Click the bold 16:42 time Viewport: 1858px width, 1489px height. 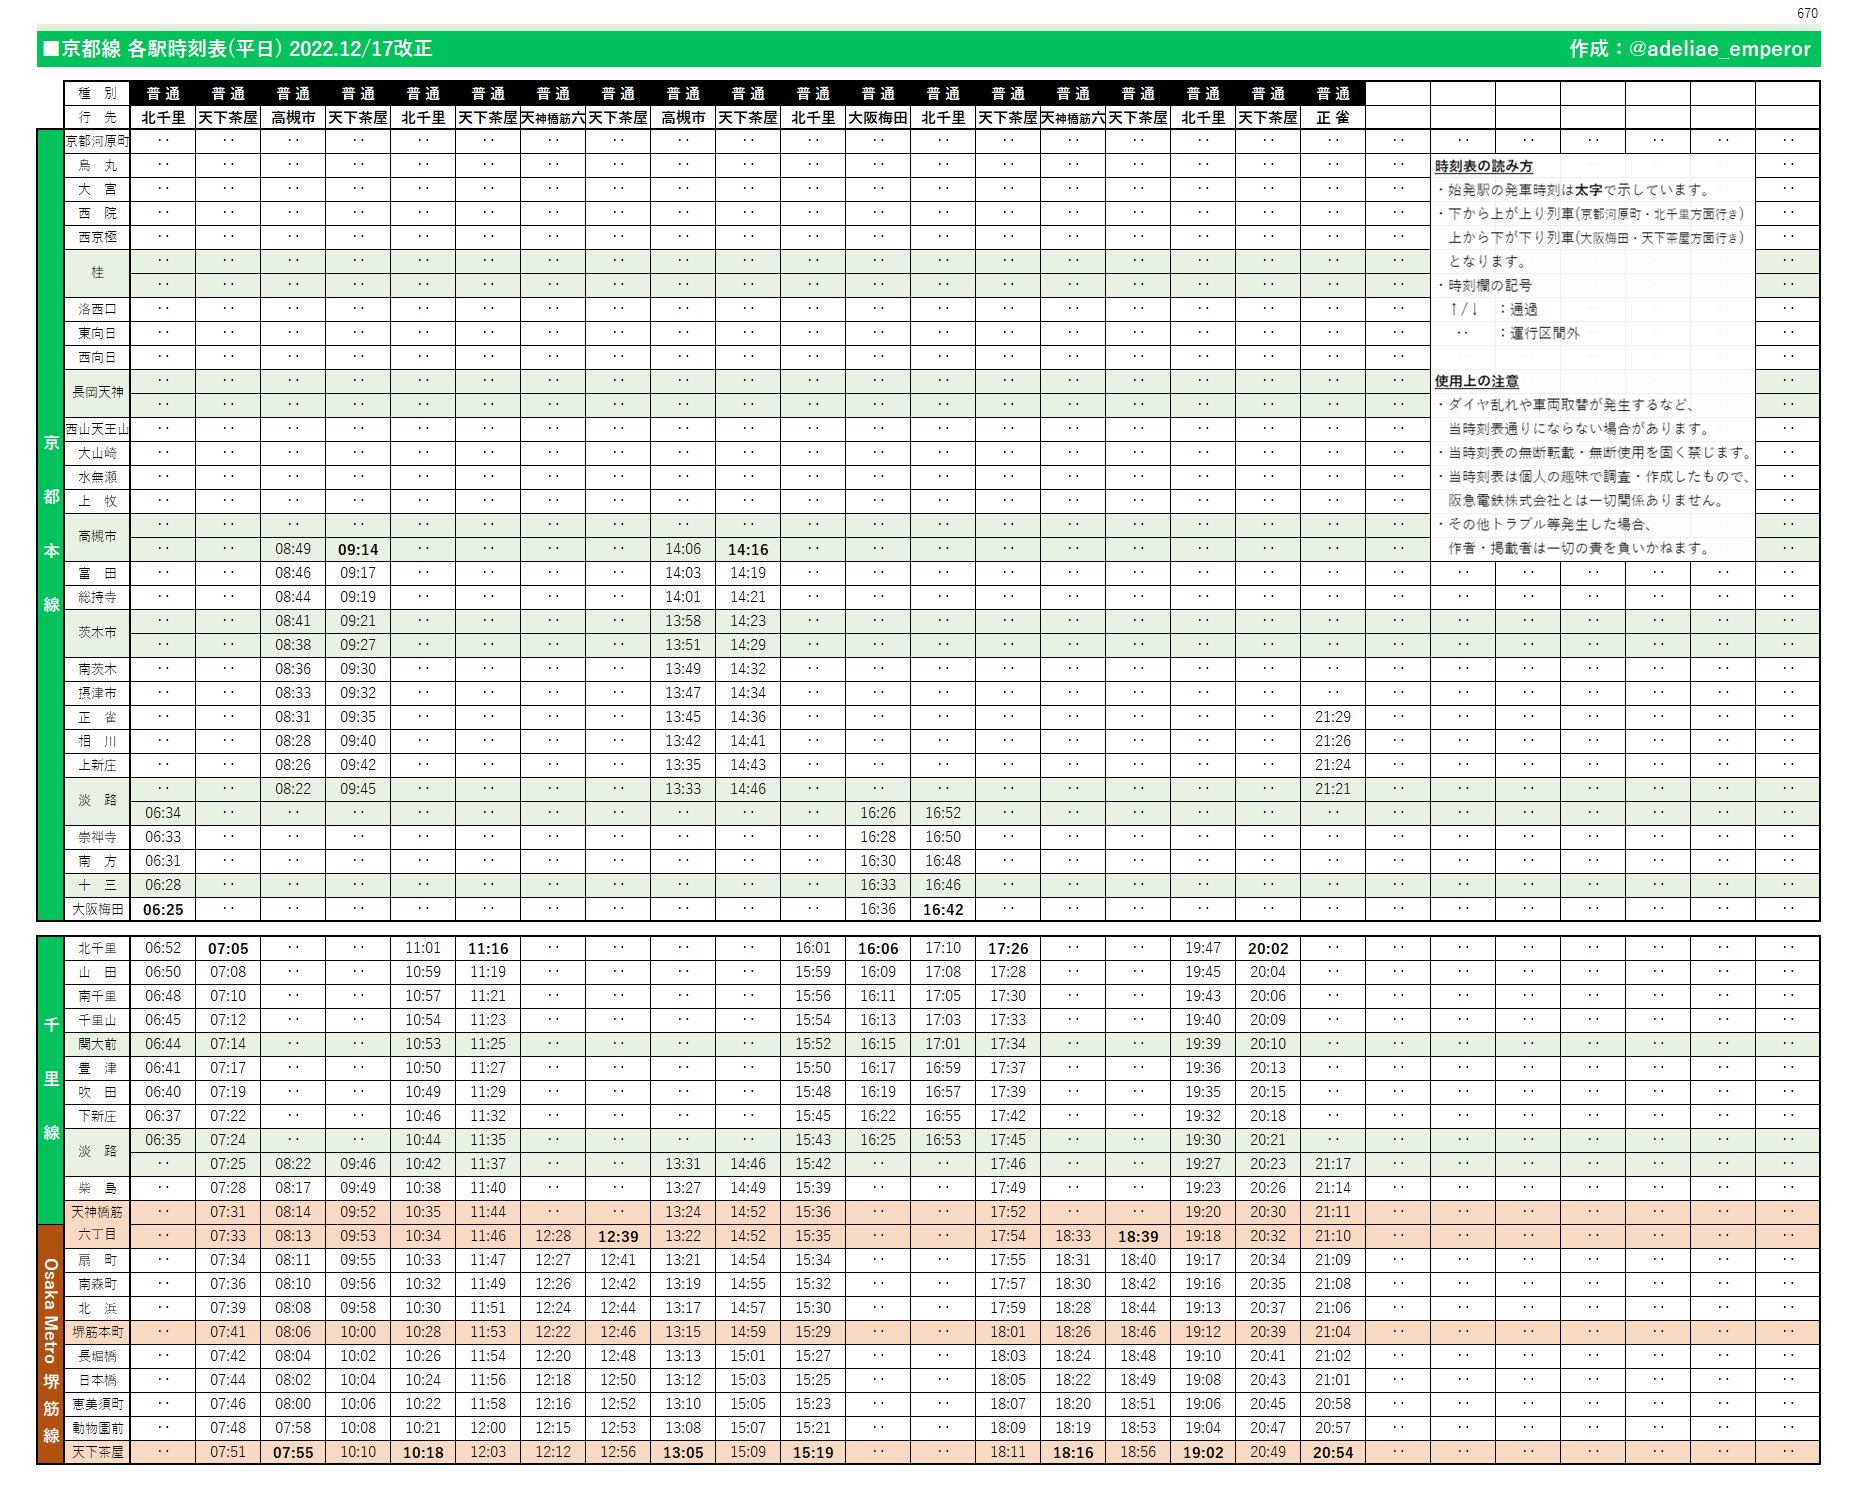[x=943, y=909]
